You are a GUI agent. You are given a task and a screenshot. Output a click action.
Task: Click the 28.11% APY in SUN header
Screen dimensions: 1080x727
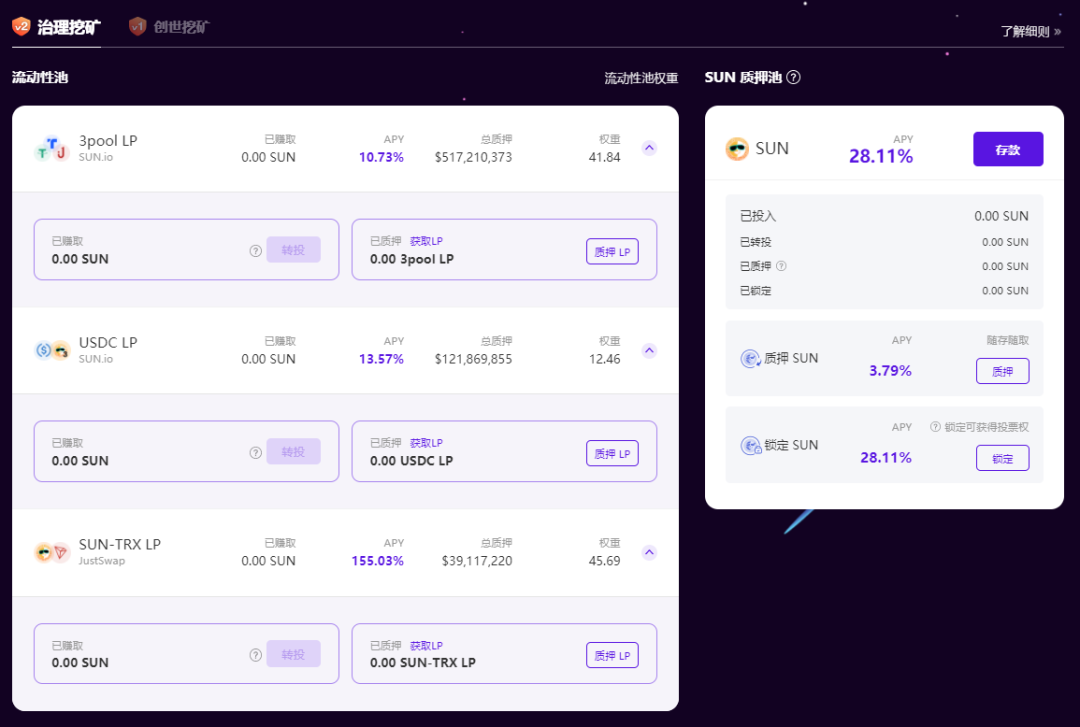[x=881, y=156]
